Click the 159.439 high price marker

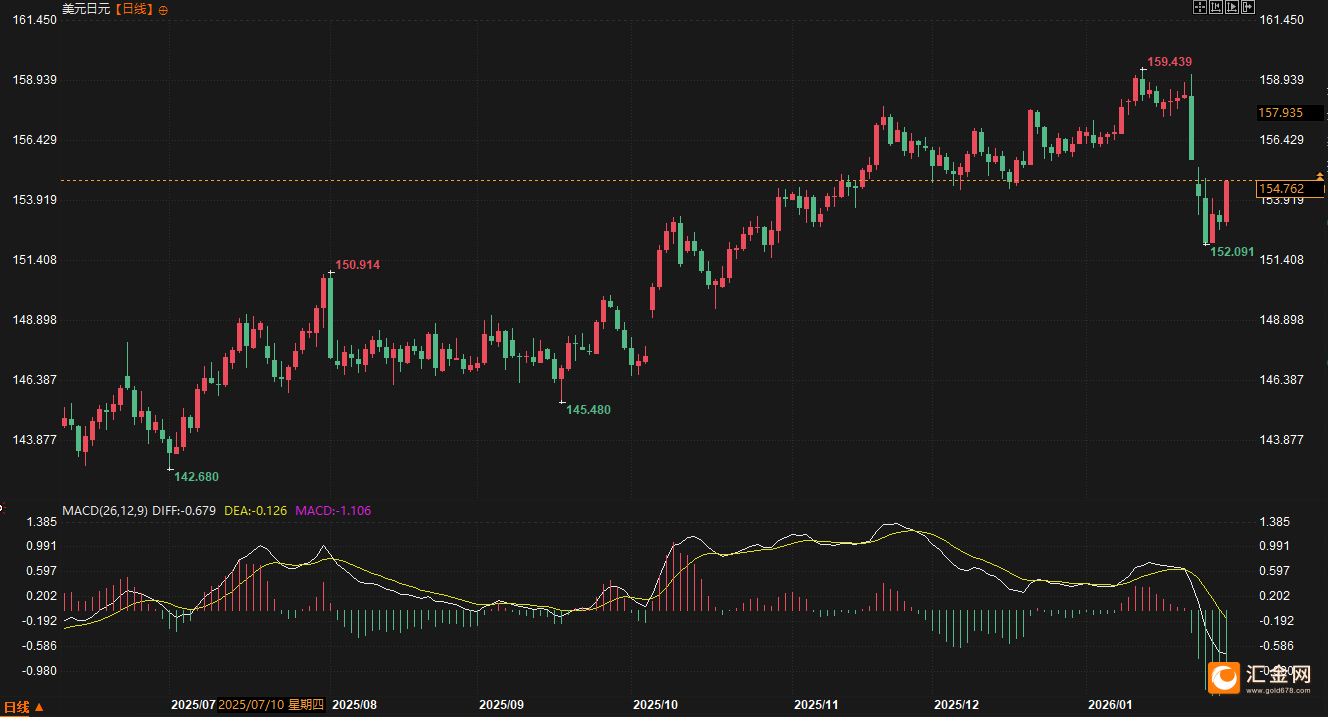click(1169, 62)
